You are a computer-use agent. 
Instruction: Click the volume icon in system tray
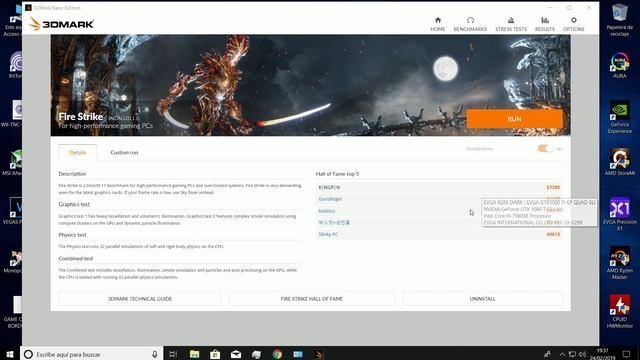pyautogui.click(x=582, y=354)
